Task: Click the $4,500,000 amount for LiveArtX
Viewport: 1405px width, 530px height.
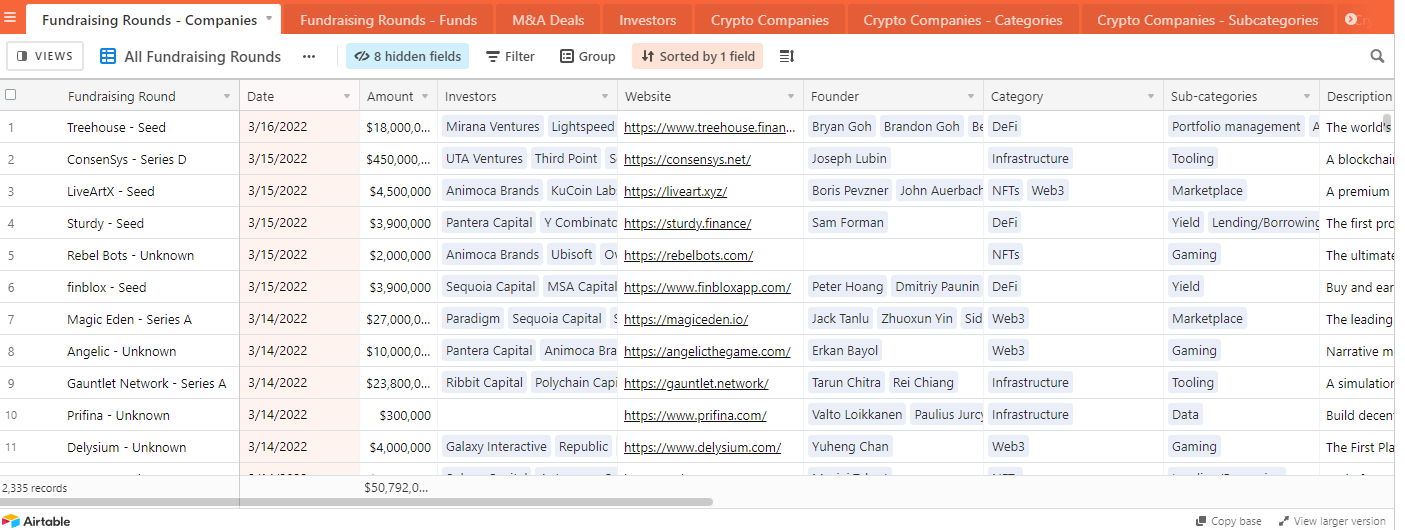Action: pos(399,191)
